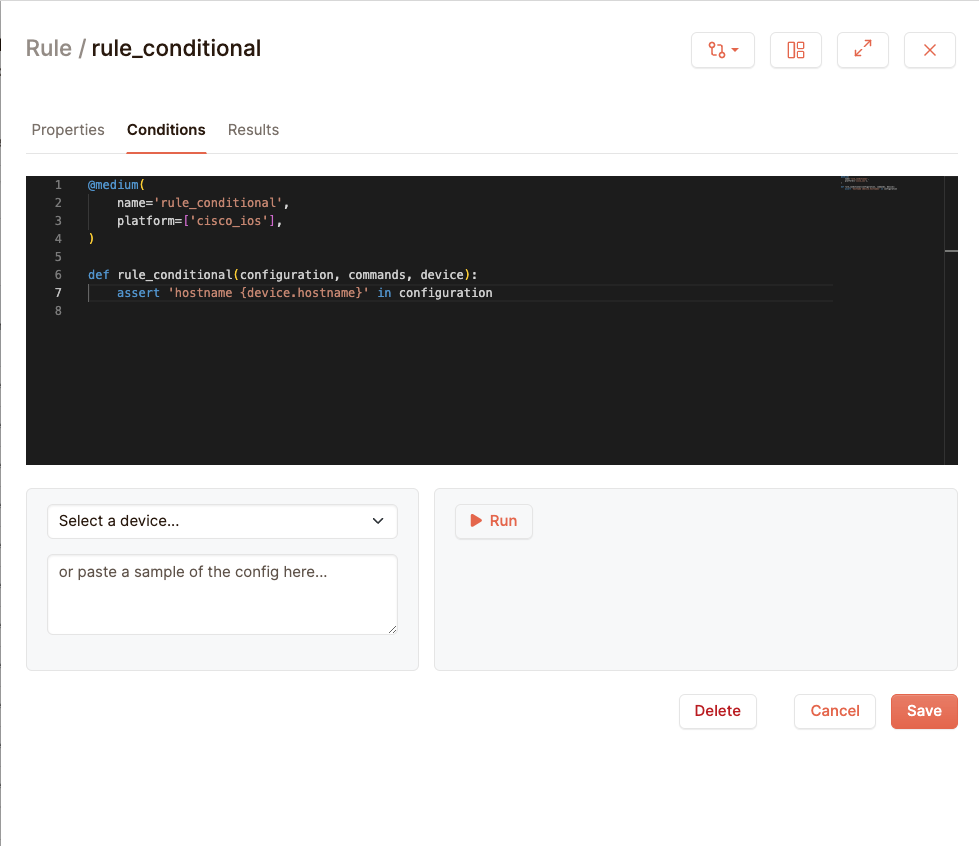Click the editor's vertical scrollbar track
The width and height of the screenshot is (979, 846).
(x=951, y=350)
